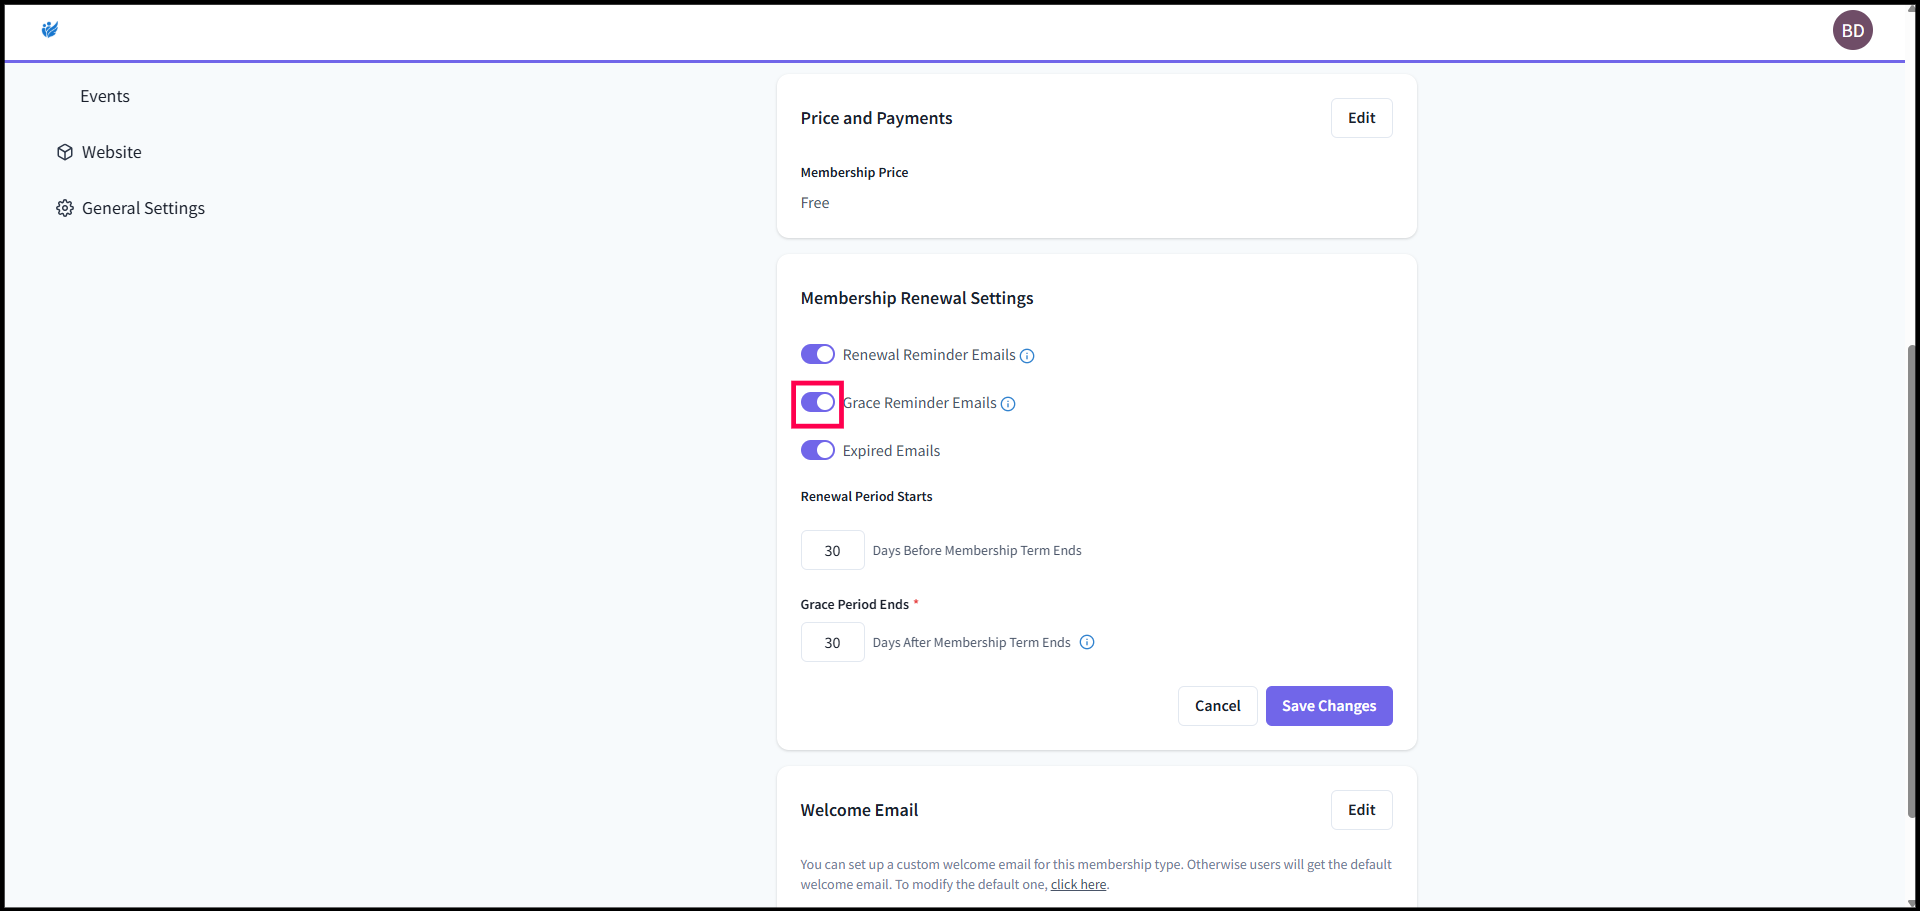Click the 'Renewal Period Starts' label
1920x911 pixels.
click(x=866, y=496)
